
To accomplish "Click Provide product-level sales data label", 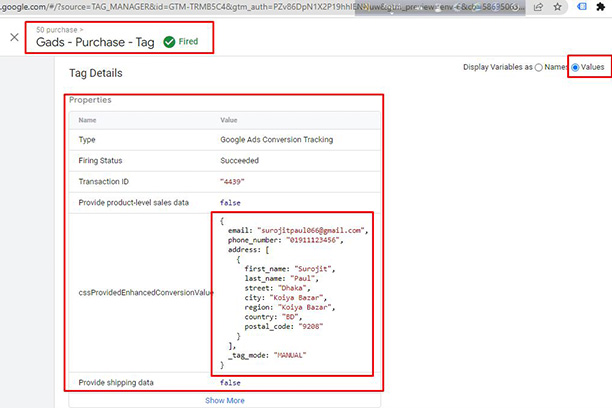I will [133, 203].
